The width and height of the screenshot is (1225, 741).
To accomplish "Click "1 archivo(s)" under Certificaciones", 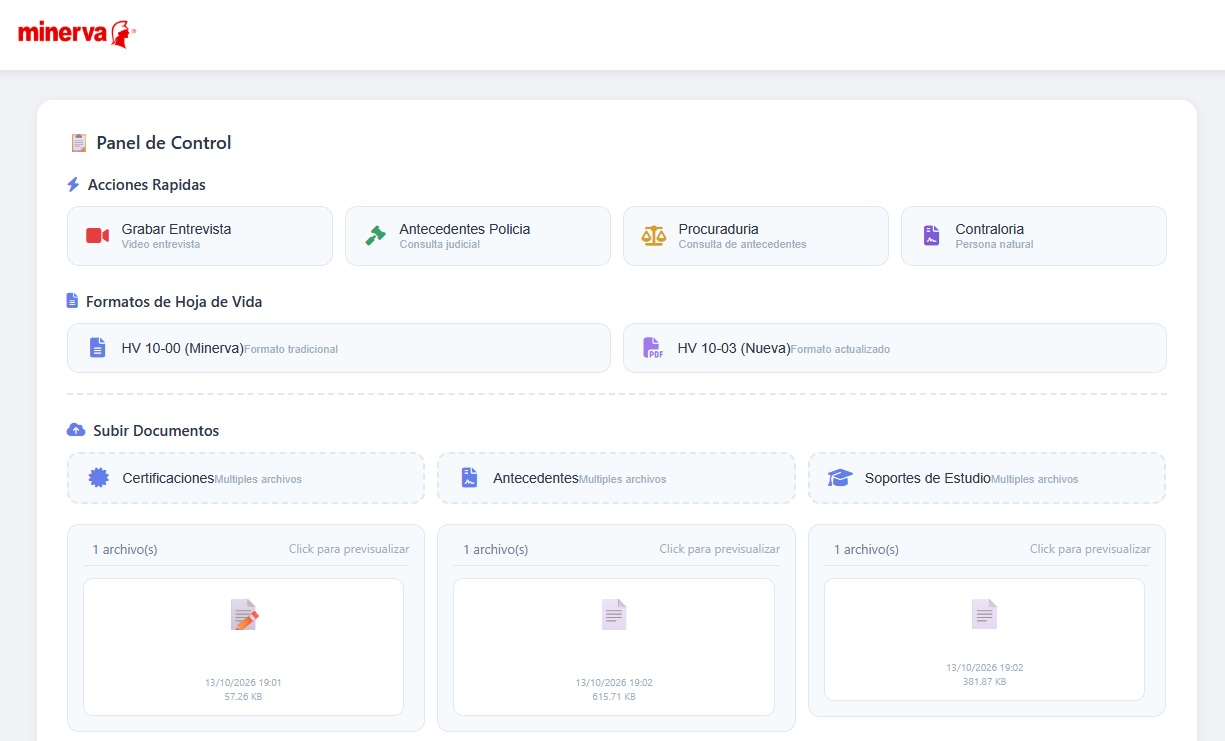I will [x=125, y=549].
